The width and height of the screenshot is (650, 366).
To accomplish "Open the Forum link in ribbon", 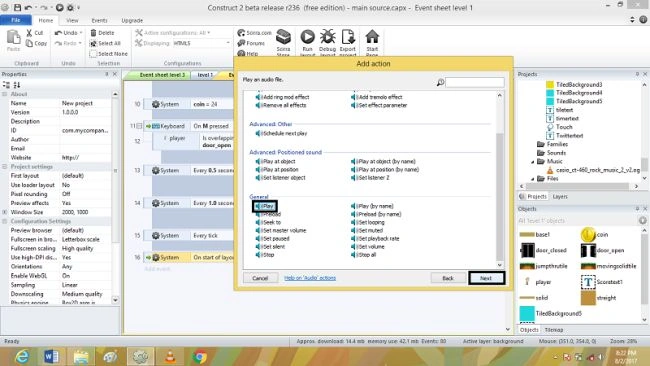I will pos(251,43).
